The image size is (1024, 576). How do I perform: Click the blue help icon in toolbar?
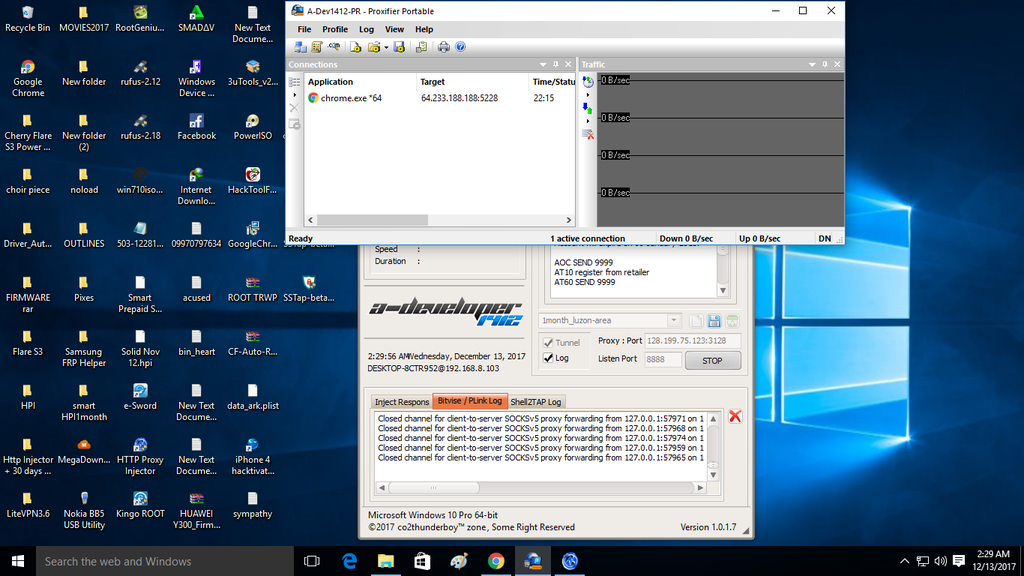click(x=460, y=47)
